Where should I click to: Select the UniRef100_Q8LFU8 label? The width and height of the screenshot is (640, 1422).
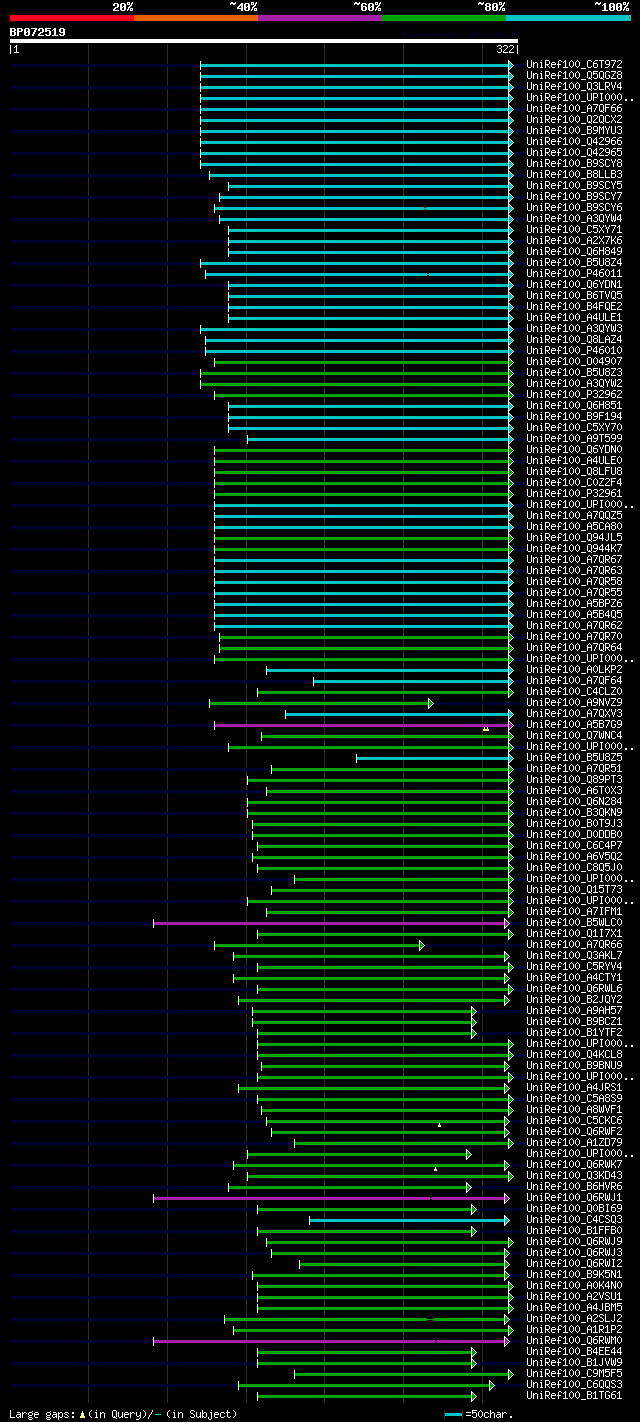pos(574,471)
